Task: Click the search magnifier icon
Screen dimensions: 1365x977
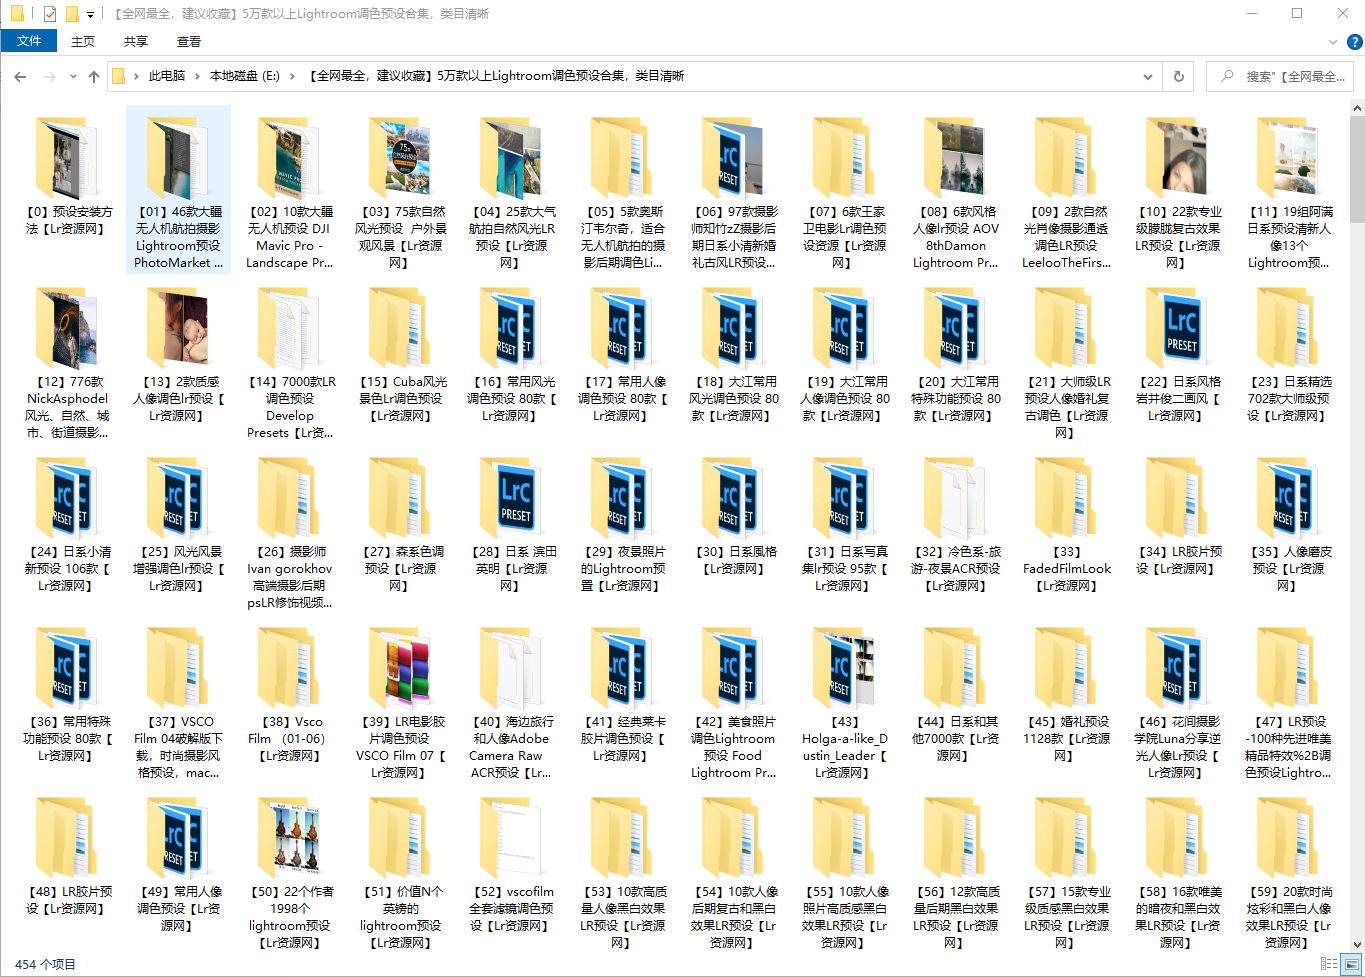Action: pos(1227,76)
